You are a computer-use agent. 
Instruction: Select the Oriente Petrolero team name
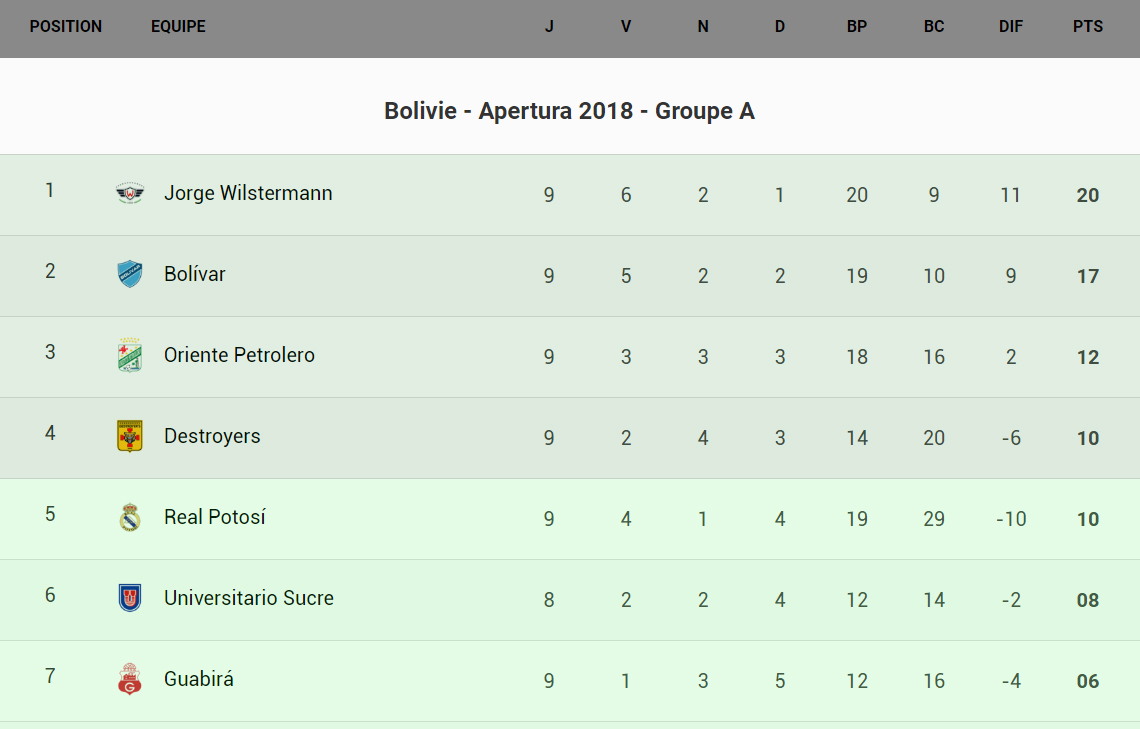tap(239, 355)
